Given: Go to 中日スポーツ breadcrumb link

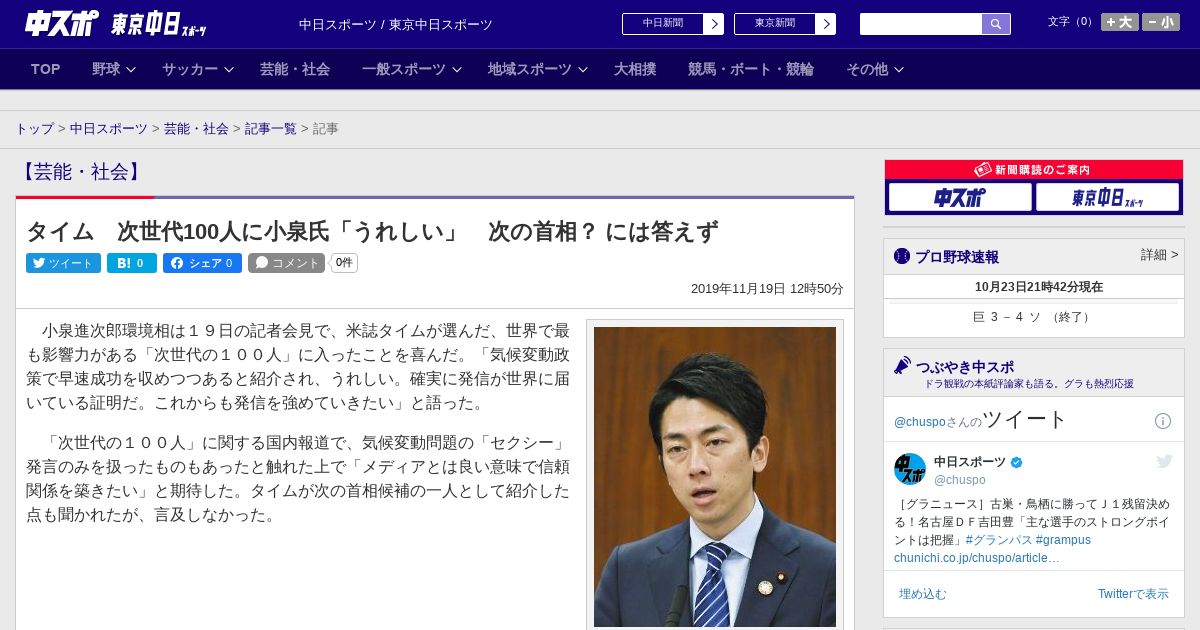Looking at the screenshot, I should coord(109,129).
